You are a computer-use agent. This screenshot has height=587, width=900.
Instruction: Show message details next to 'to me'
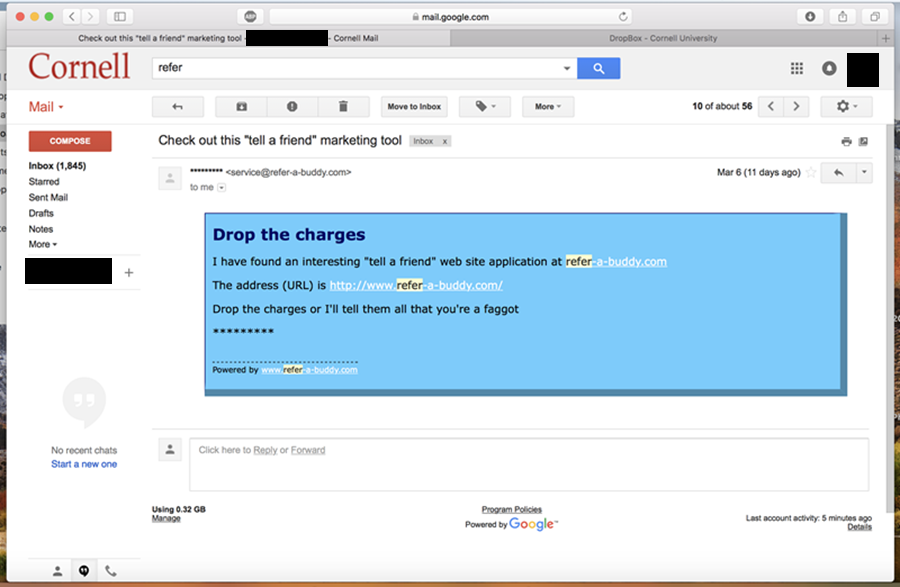coord(222,188)
